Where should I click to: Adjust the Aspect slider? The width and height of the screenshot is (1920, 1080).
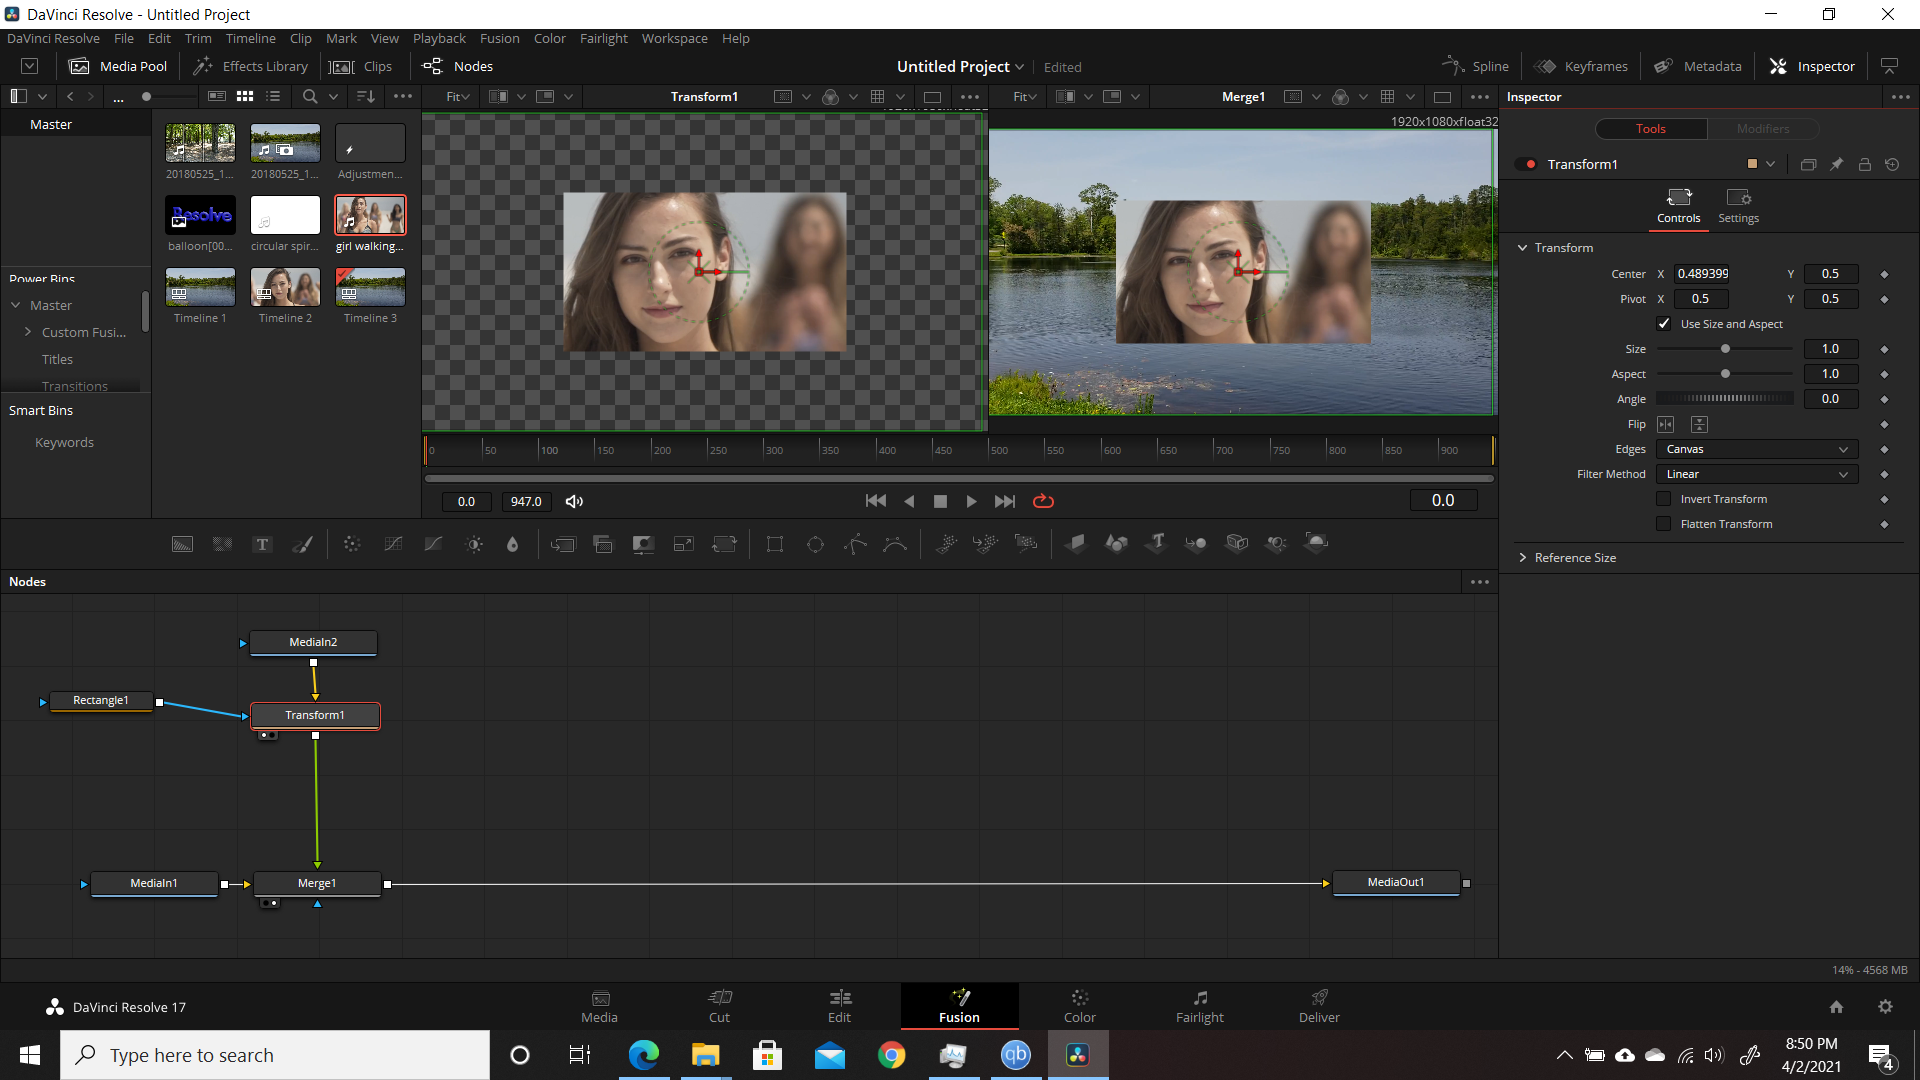click(x=1725, y=374)
